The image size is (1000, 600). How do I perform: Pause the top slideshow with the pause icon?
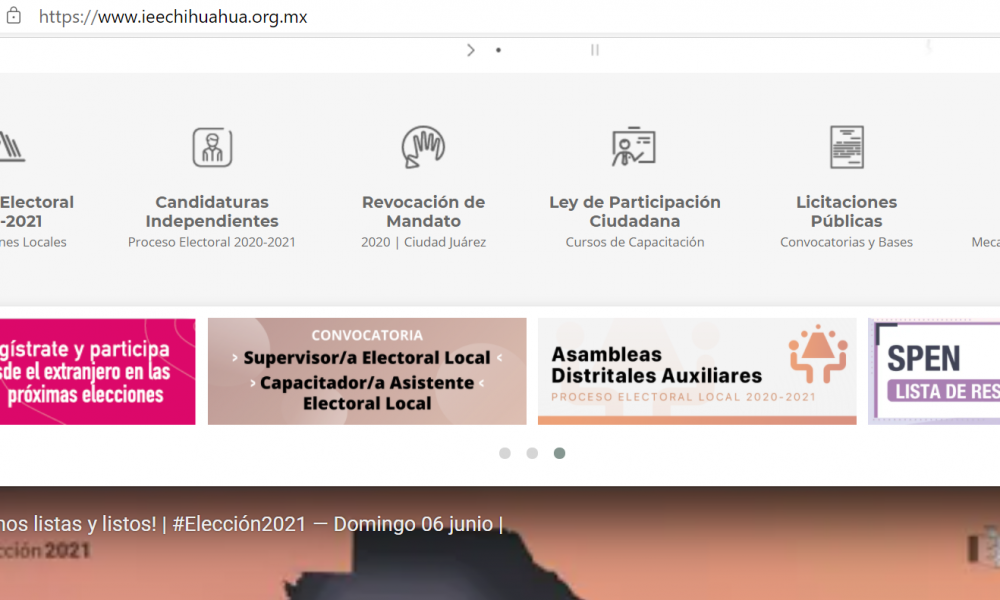[594, 50]
